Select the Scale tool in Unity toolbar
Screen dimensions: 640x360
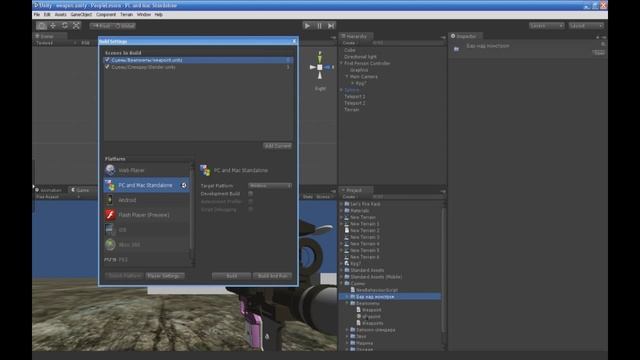pyautogui.click(x=76, y=26)
